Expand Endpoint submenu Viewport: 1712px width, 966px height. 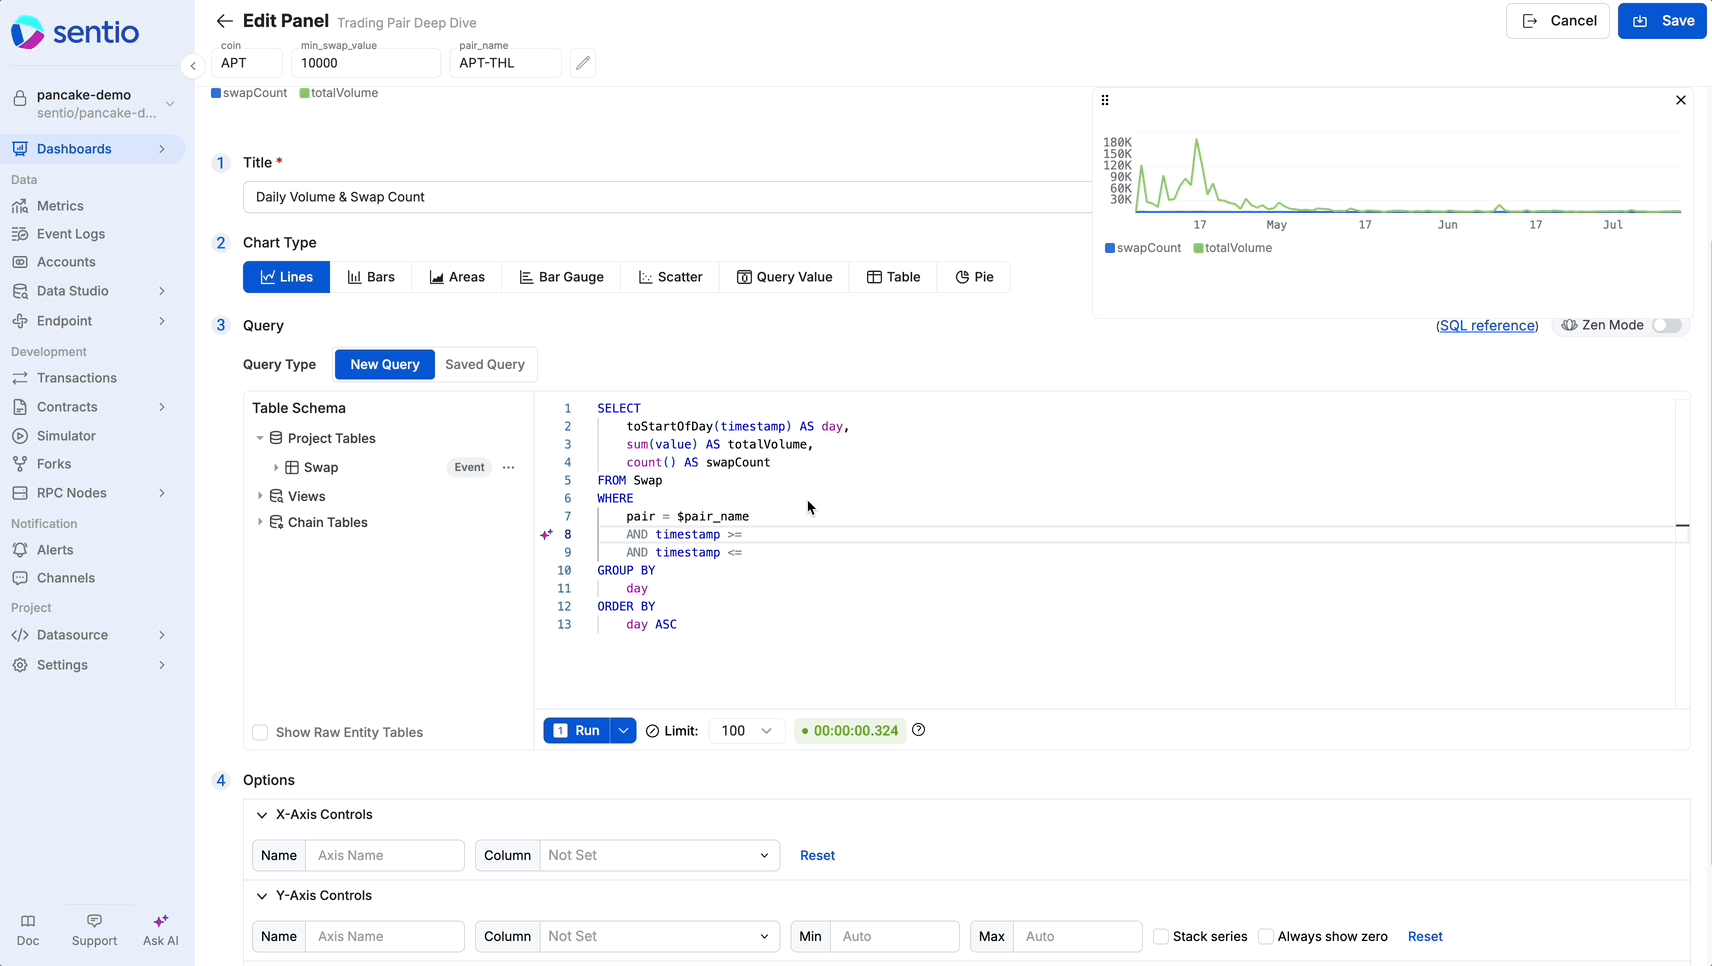[x=162, y=321]
